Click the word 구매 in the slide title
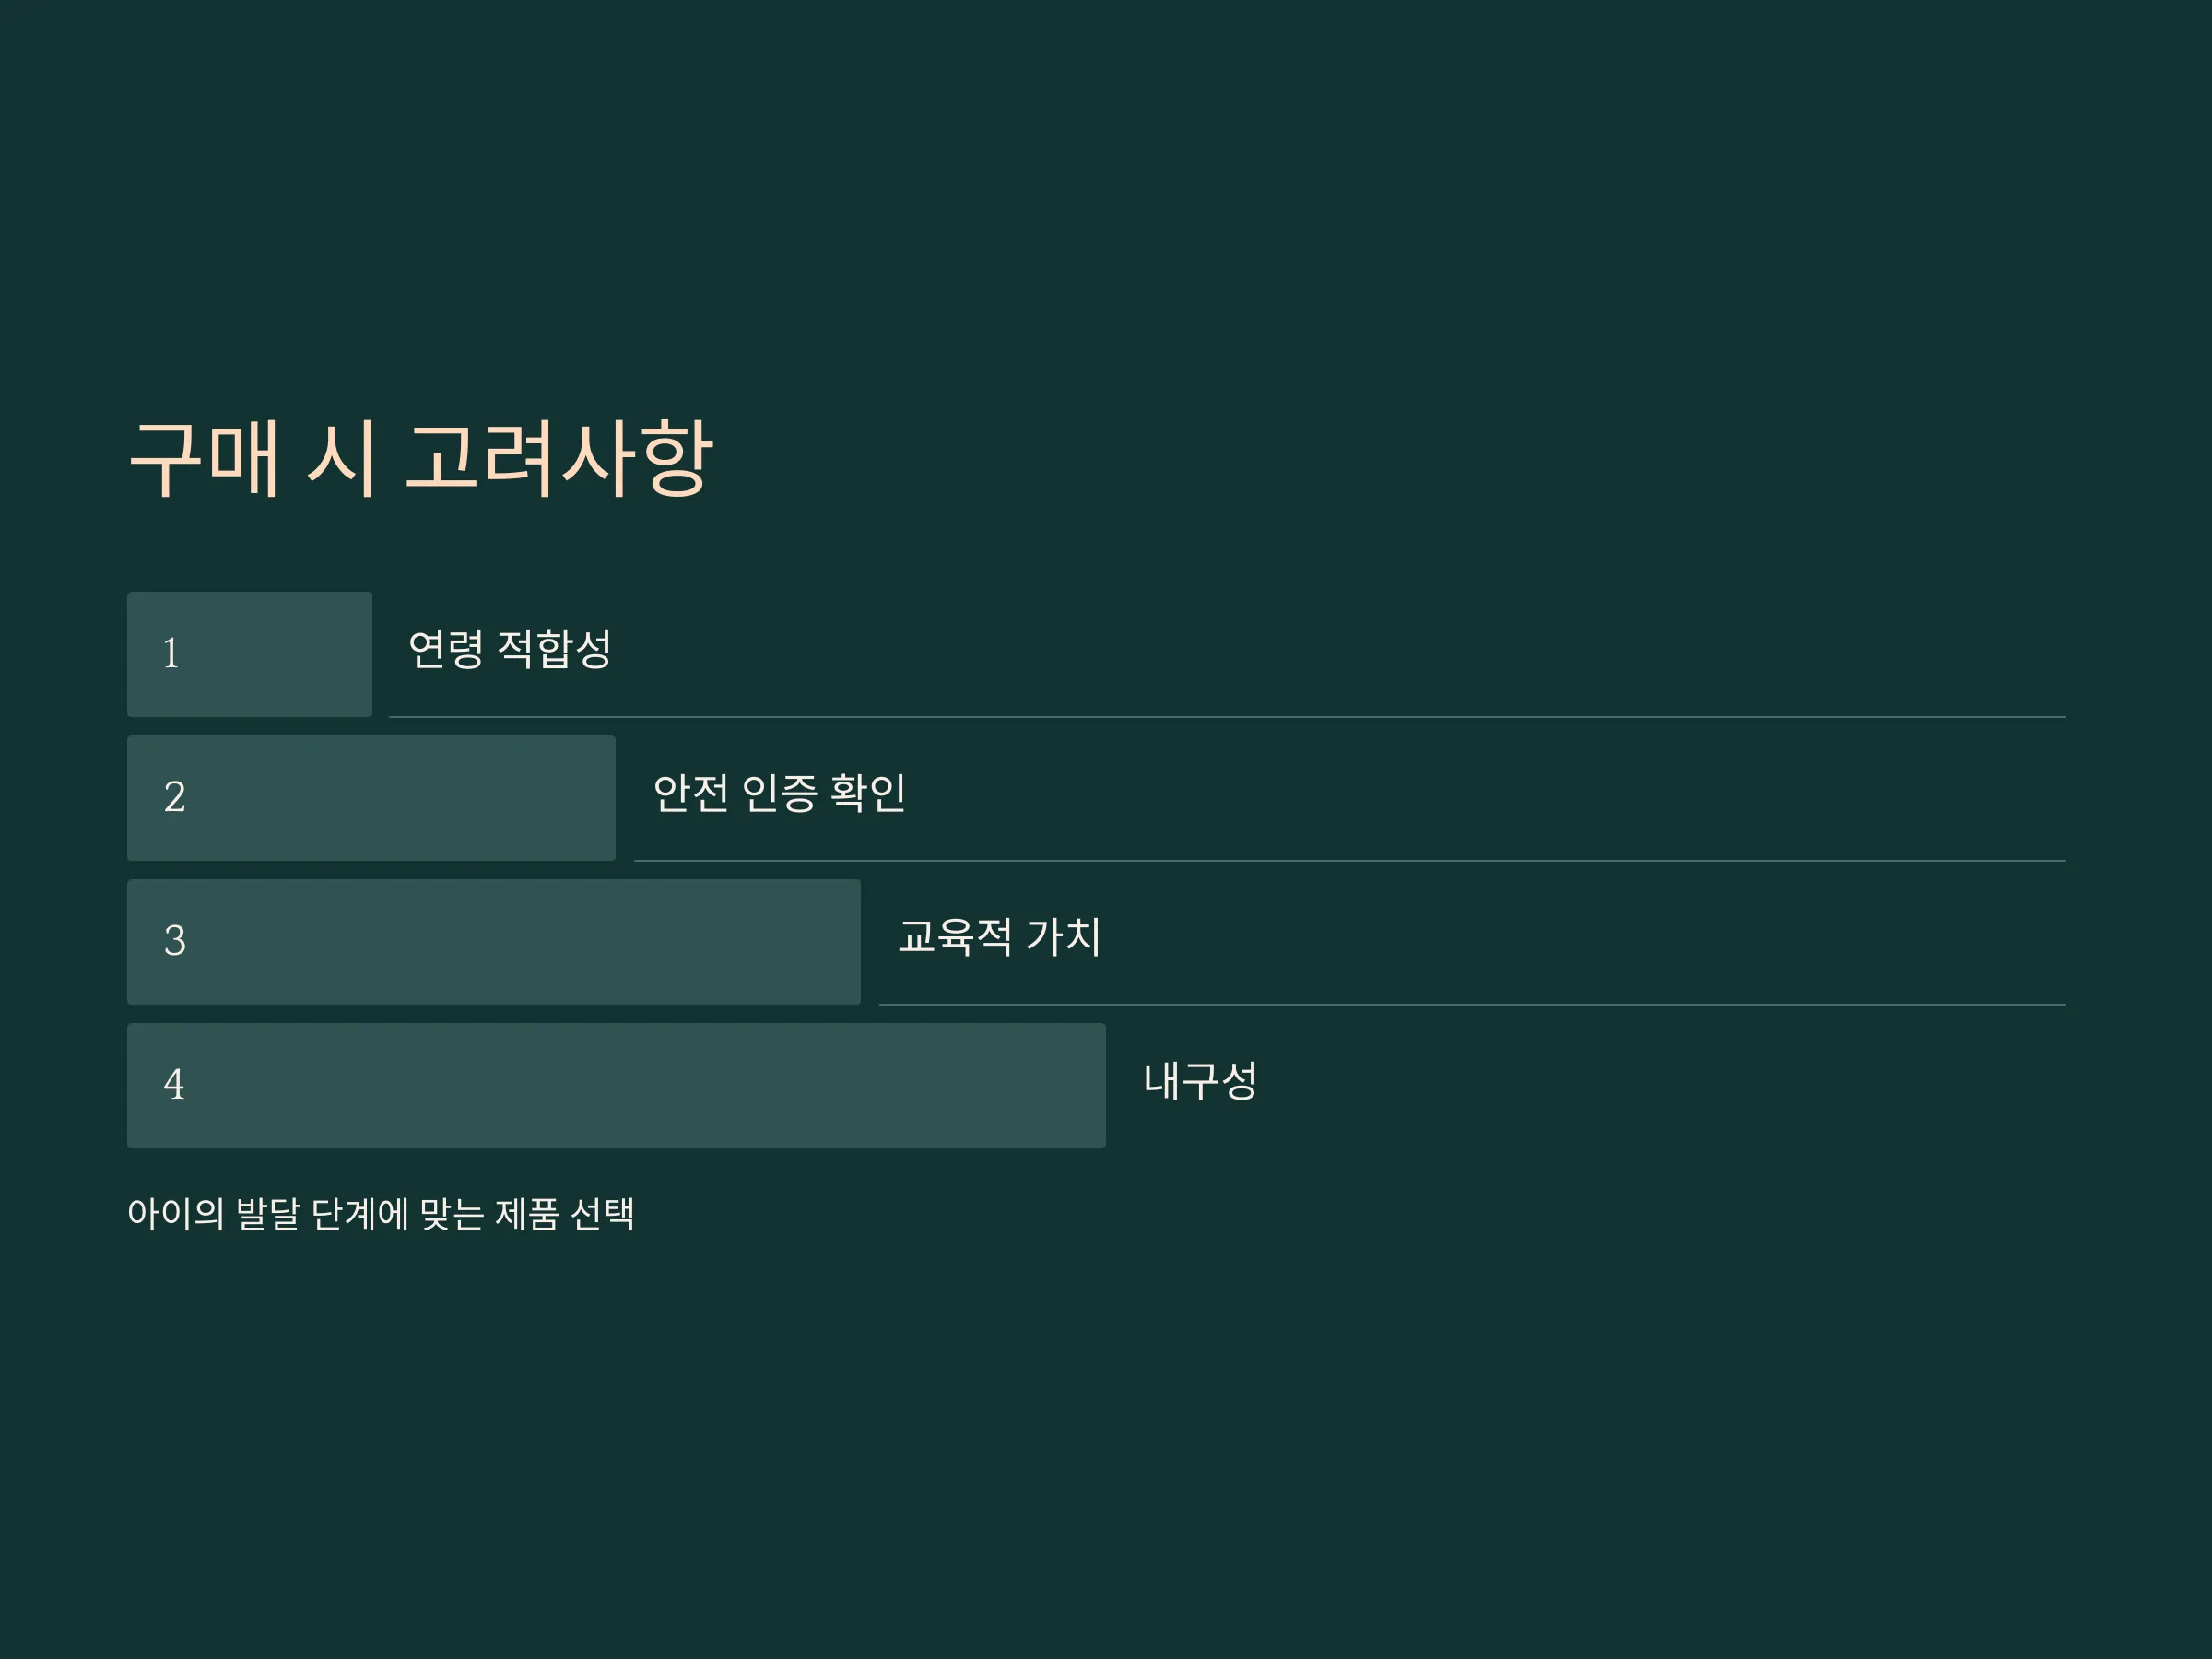The height and width of the screenshot is (1659, 2212). 204,458
